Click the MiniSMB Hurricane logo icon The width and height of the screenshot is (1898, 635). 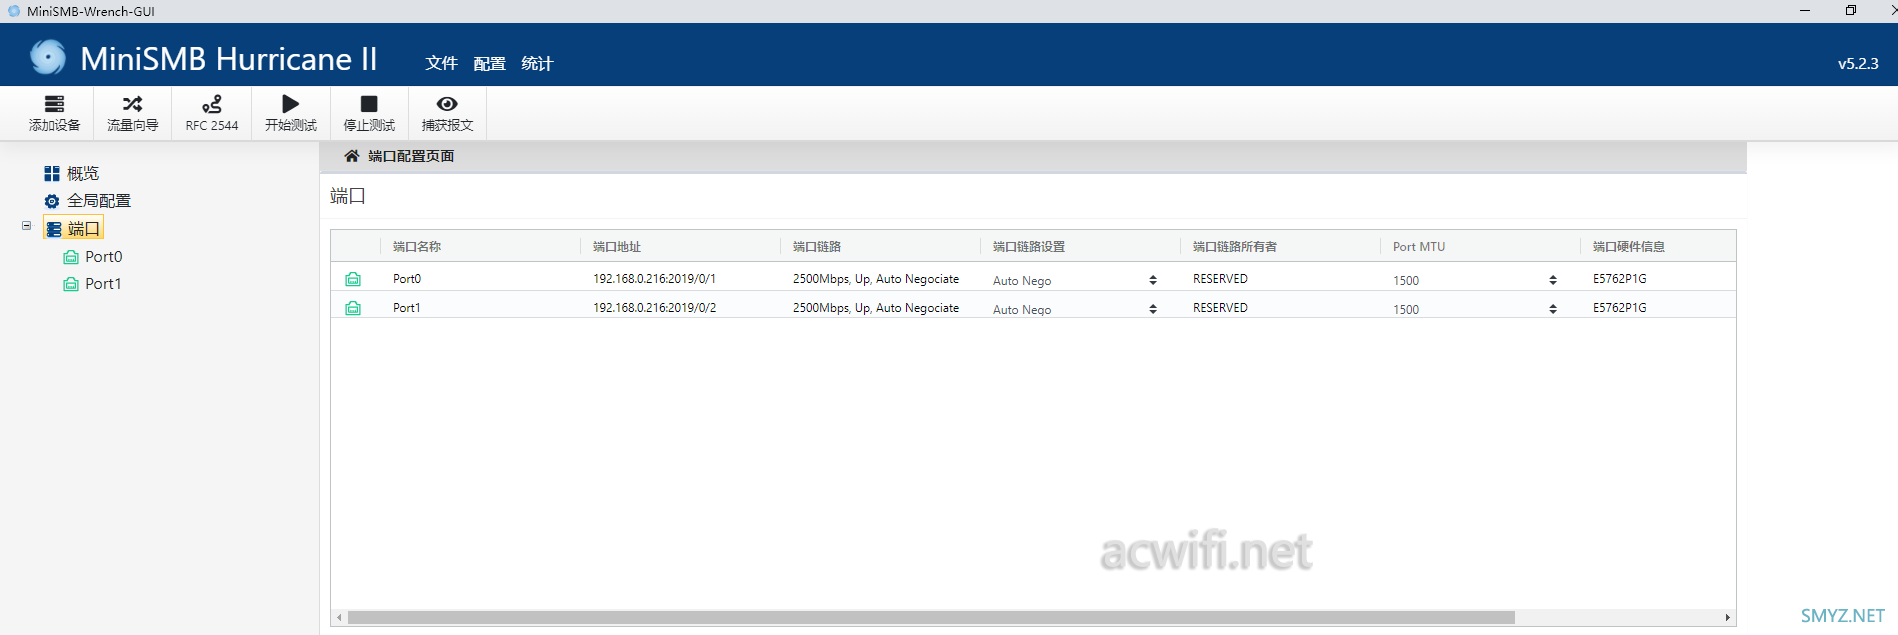(48, 57)
